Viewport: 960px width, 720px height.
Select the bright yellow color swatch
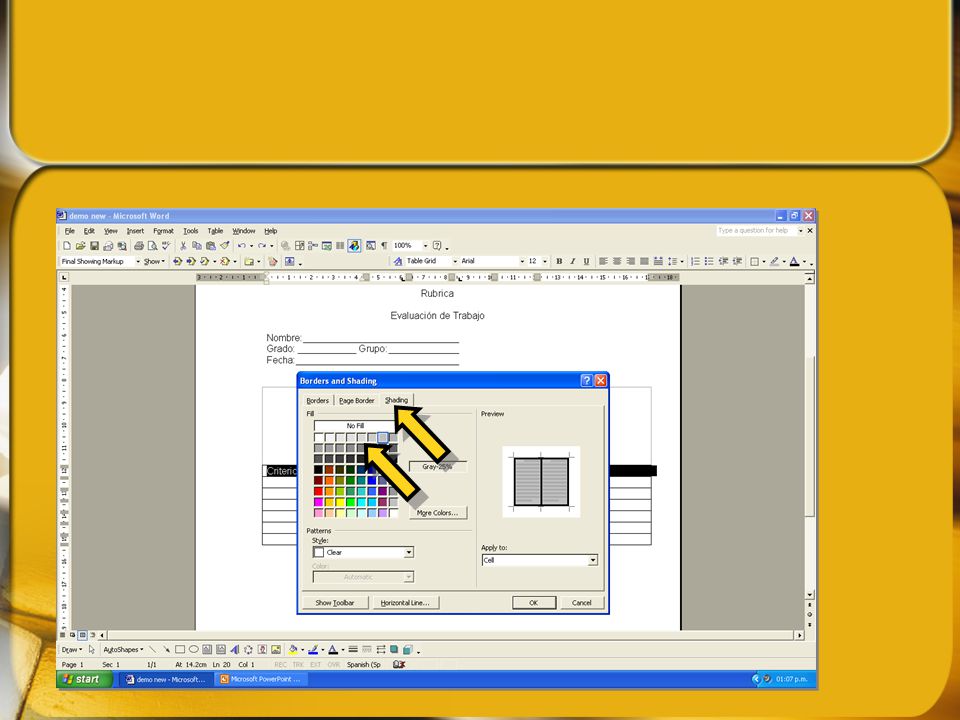pos(340,502)
